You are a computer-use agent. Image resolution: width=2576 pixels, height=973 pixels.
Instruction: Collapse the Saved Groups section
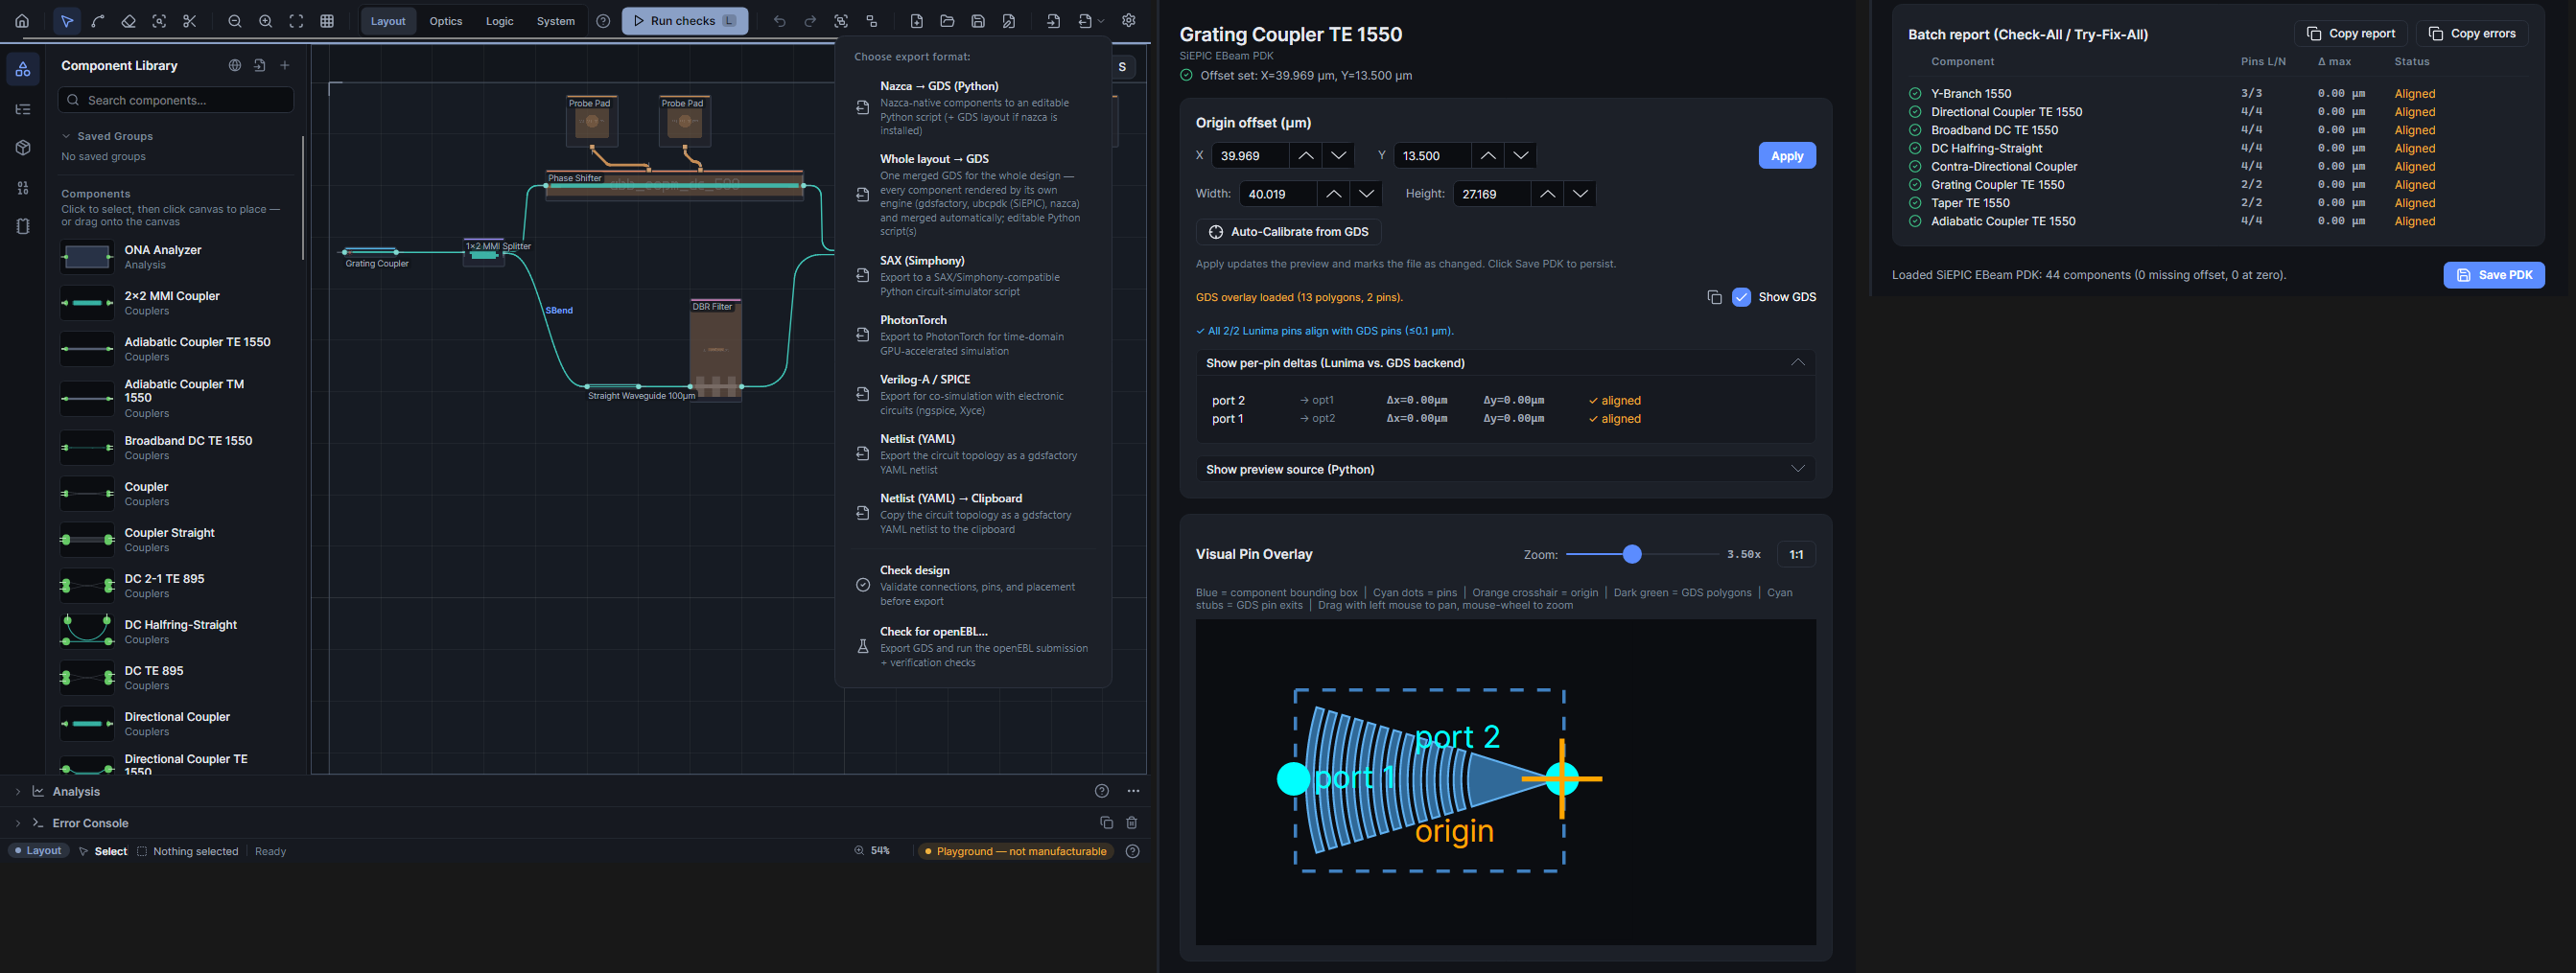[x=66, y=136]
